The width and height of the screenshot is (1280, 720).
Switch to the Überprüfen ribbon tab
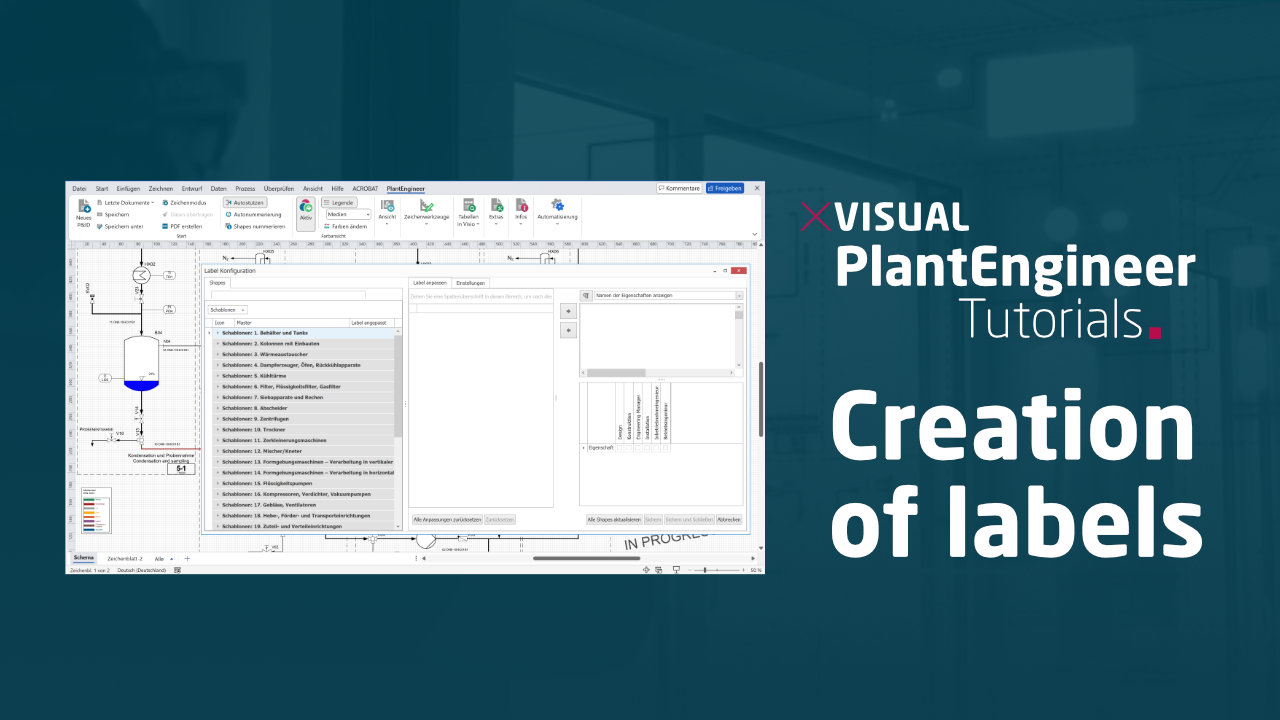(281, 188)
